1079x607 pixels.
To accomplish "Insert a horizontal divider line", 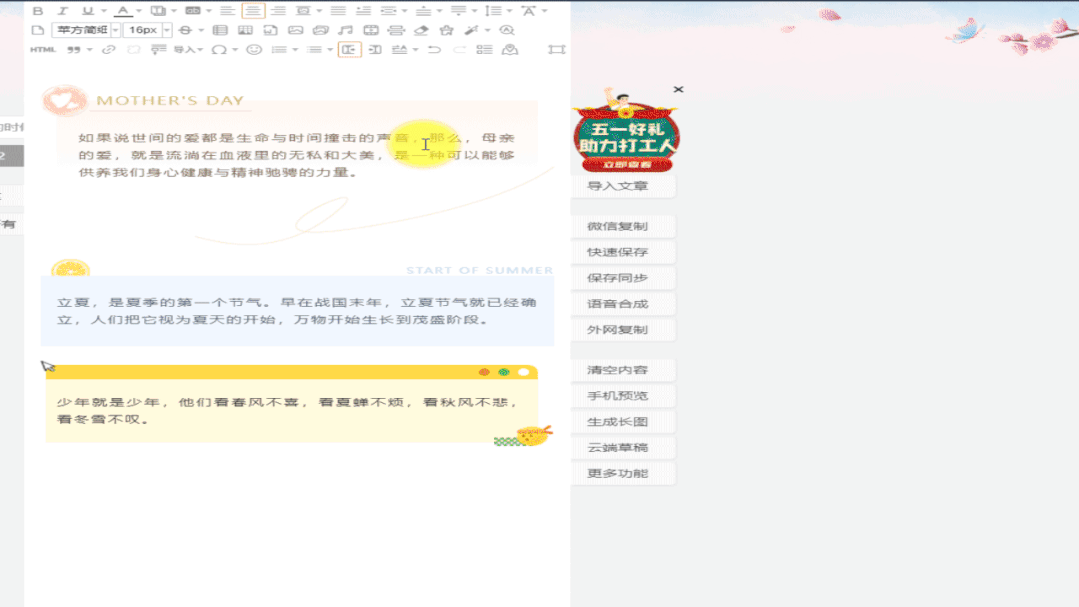I will coord(396,30).
